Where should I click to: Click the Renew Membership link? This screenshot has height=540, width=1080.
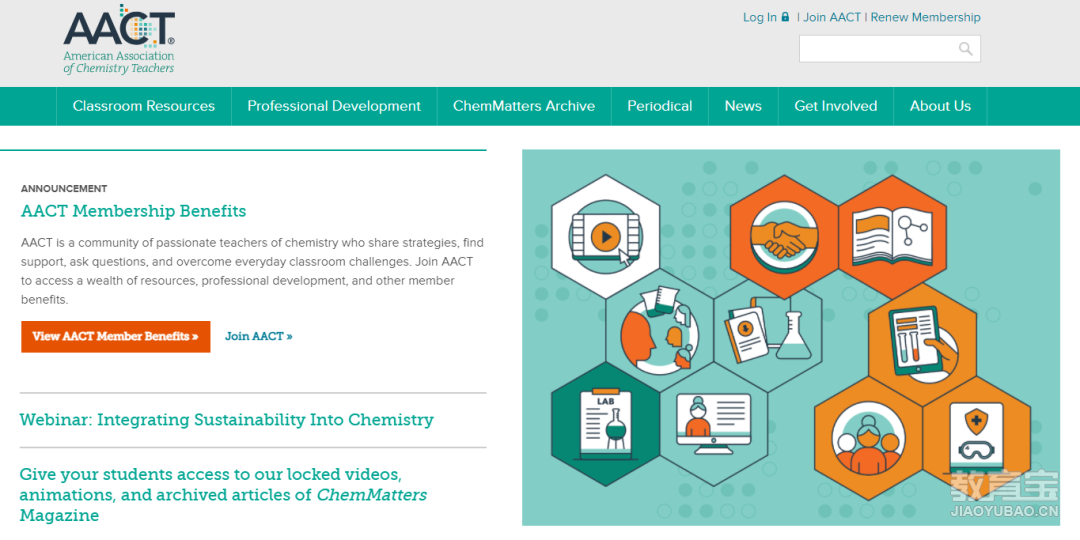(926, 17)
